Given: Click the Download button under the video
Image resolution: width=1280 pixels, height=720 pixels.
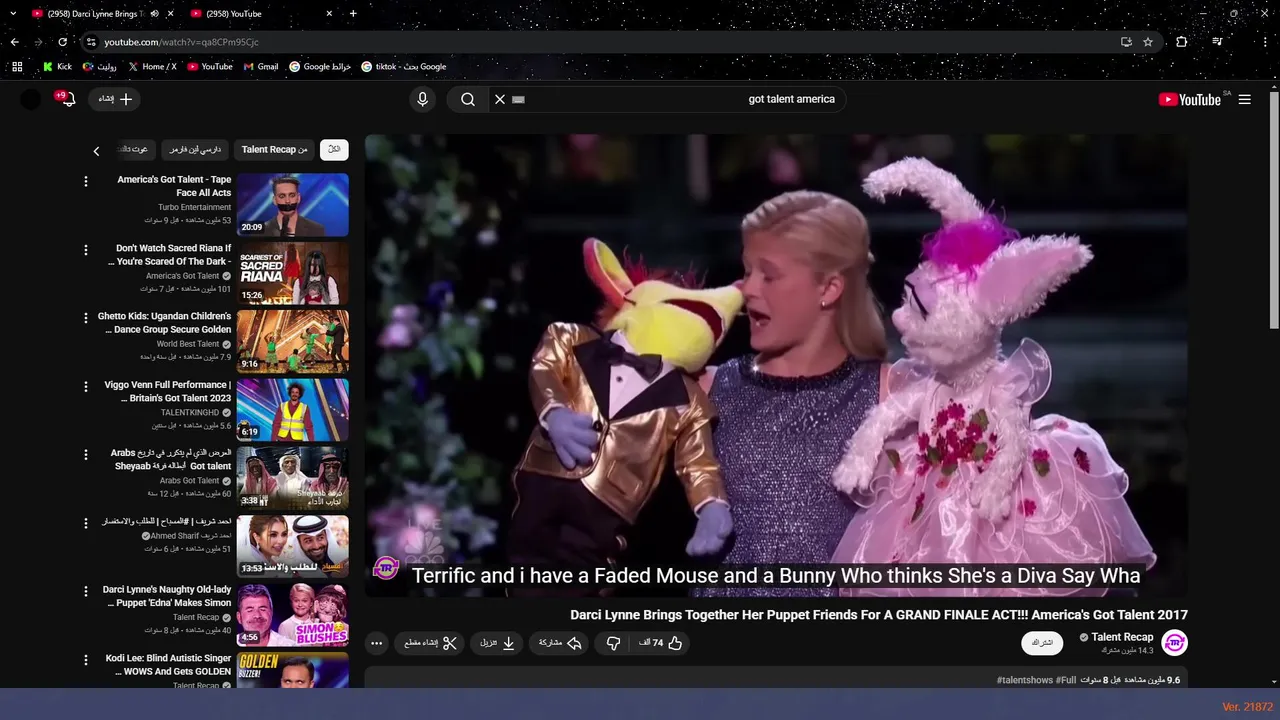Looking at the screenshot, I should coord(496,643).
